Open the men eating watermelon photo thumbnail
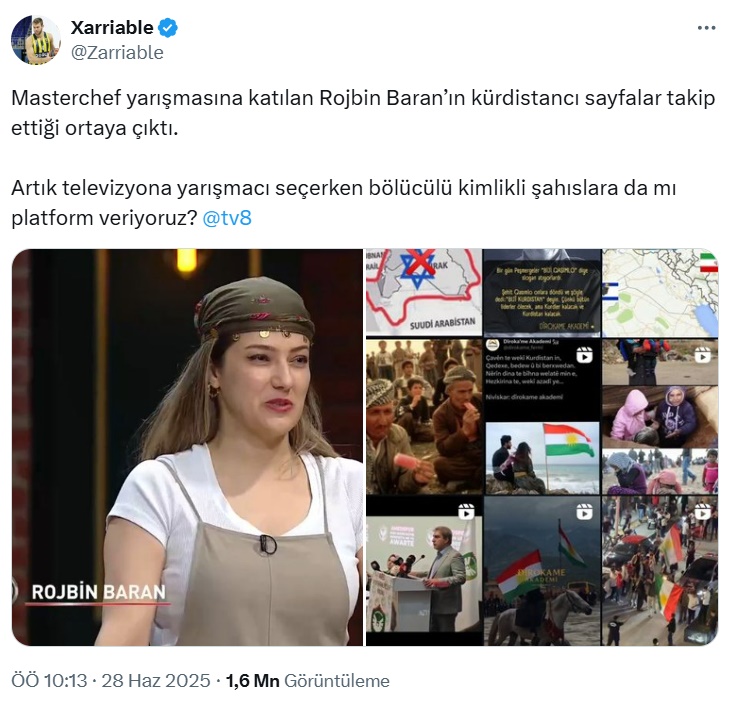The image size is (734, 704). pos(424,417)
